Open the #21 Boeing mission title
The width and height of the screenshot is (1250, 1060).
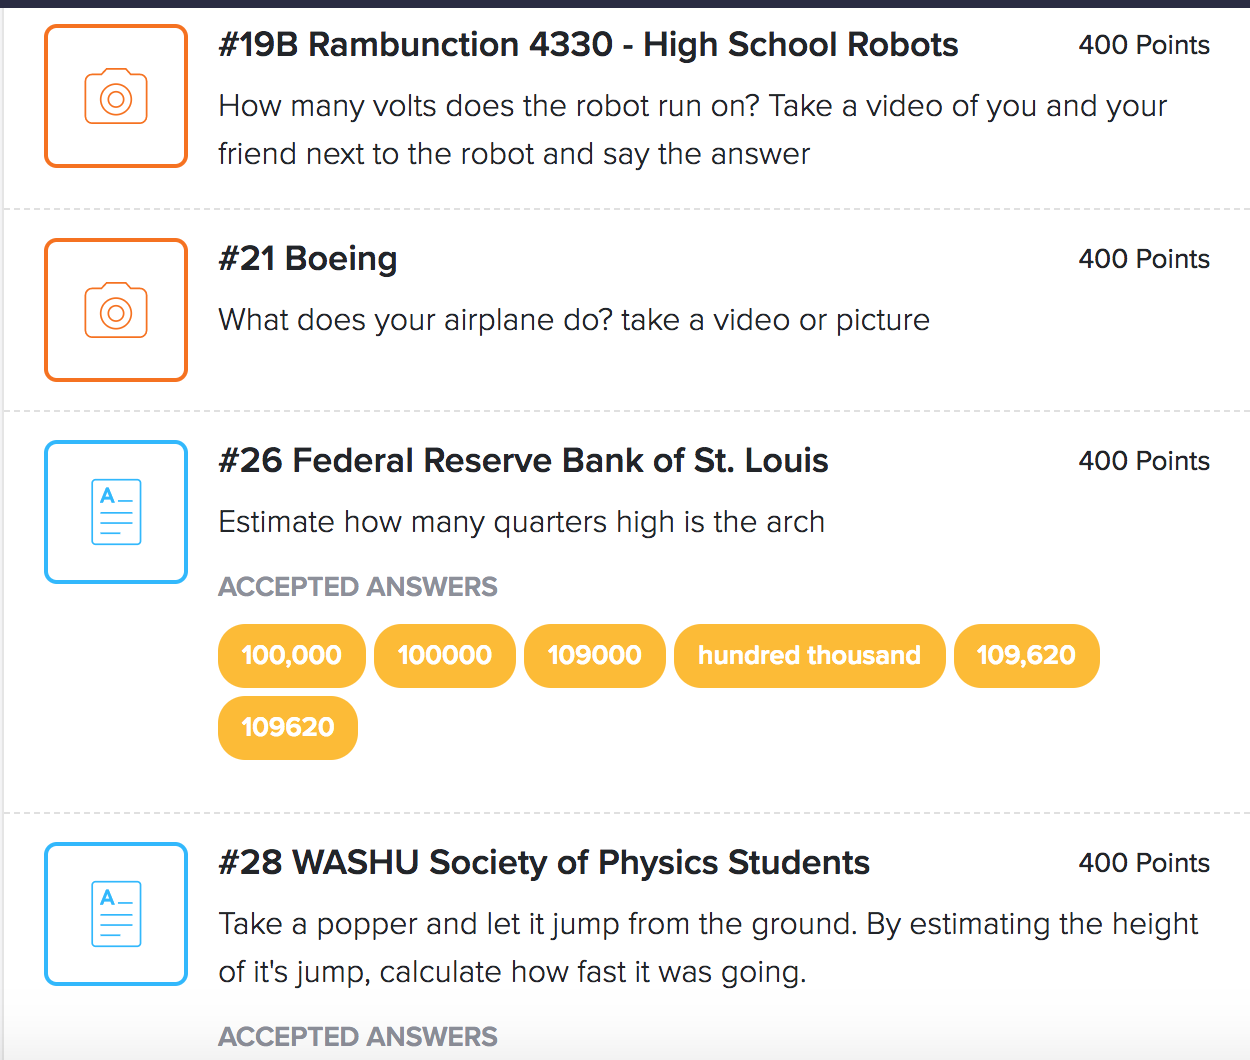coord(308,259)
